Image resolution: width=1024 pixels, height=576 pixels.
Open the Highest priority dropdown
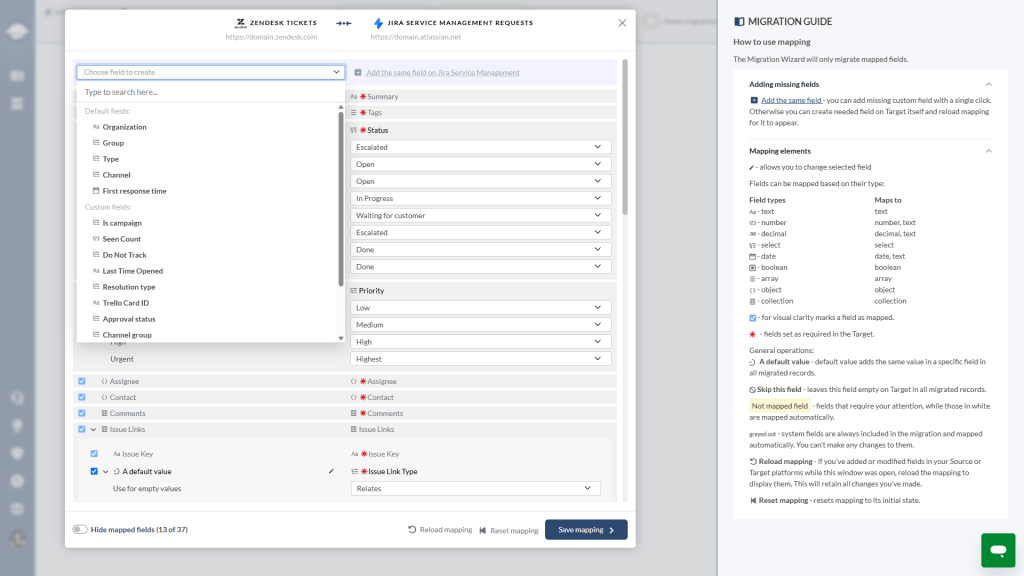click(x=481, y=359)
